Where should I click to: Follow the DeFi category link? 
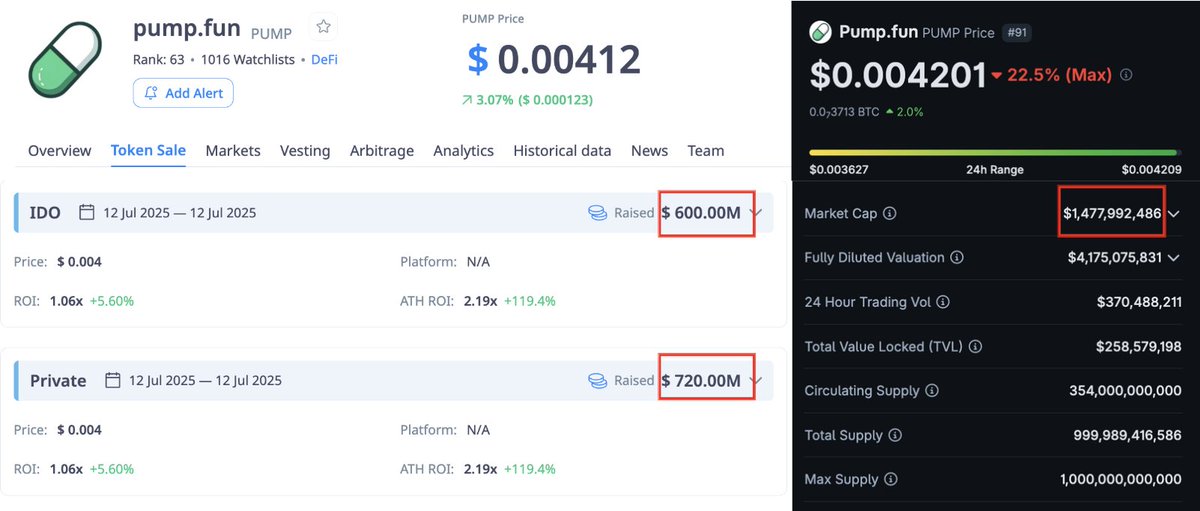coord(324,60)
